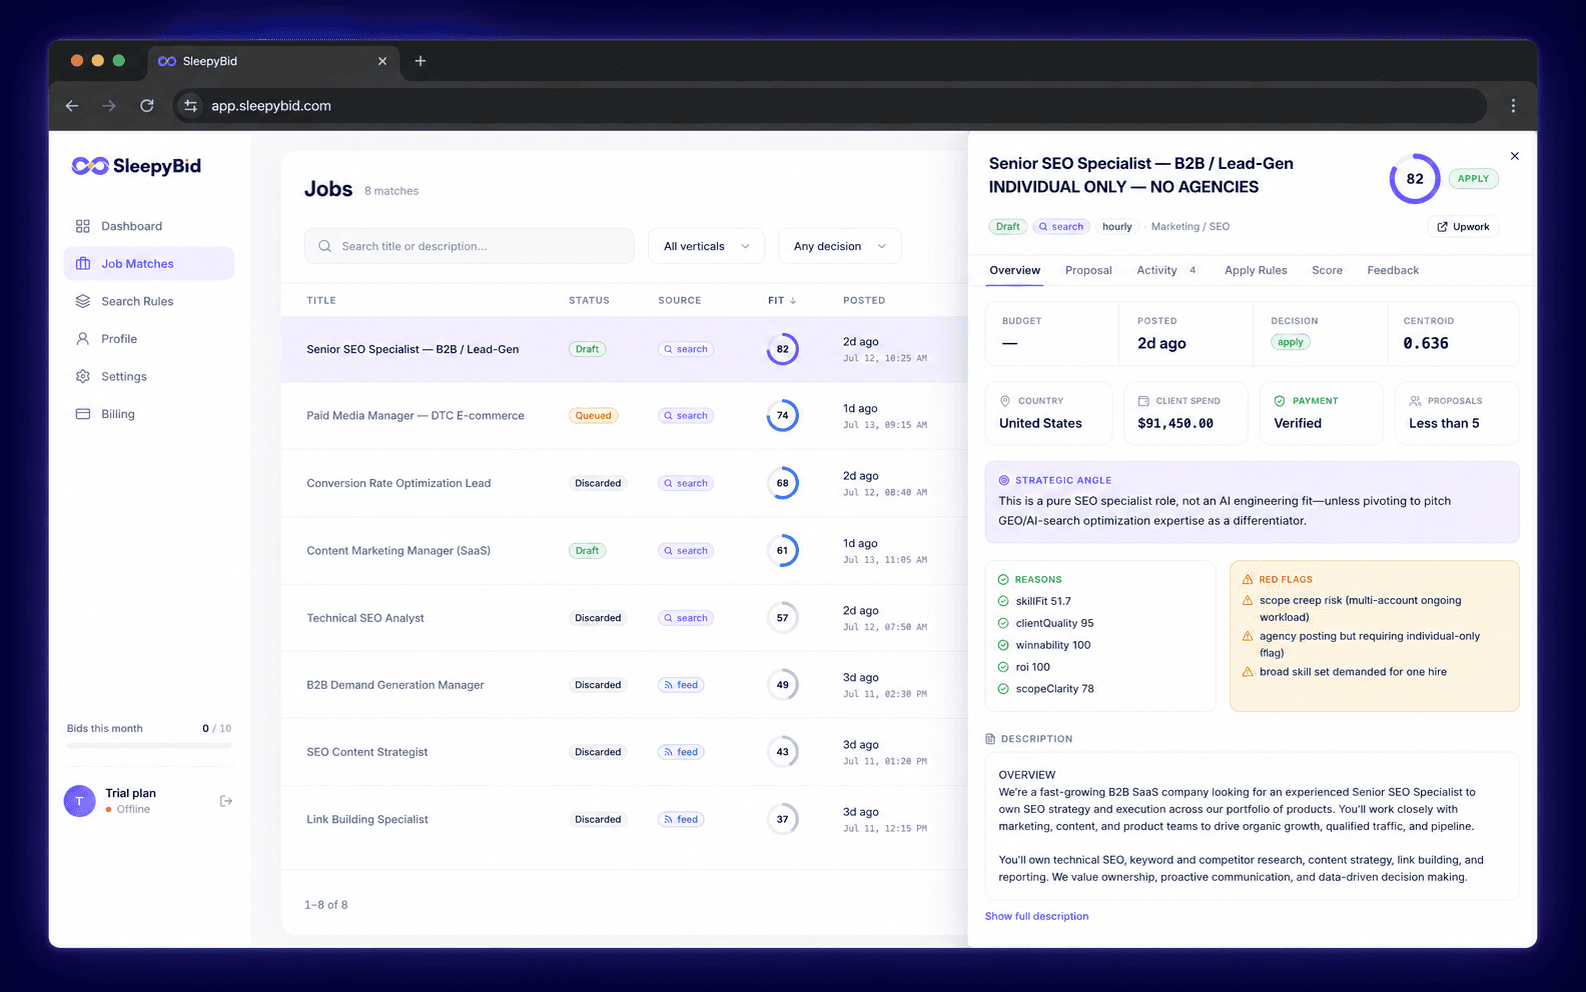Click the browser address bar URL
This screenshot has height=992, width=1586.
[271, 106]
